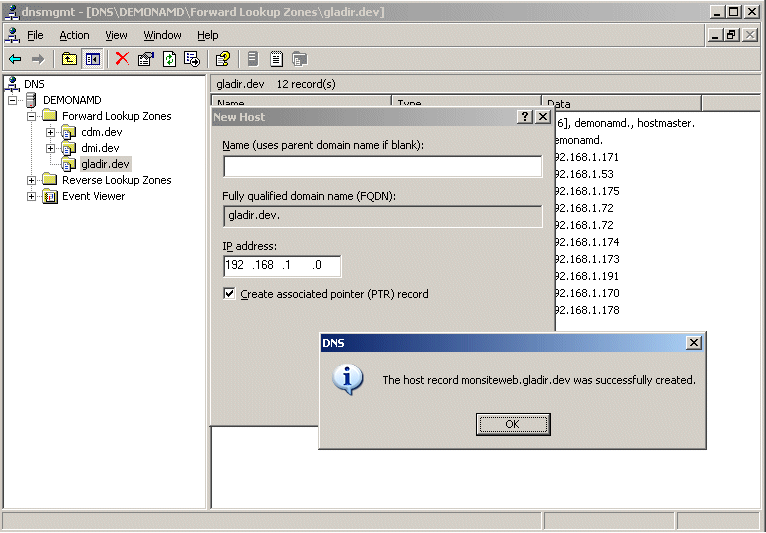766x533 pixels.
Task: Open the Action menu
Action: pos(74,35)
